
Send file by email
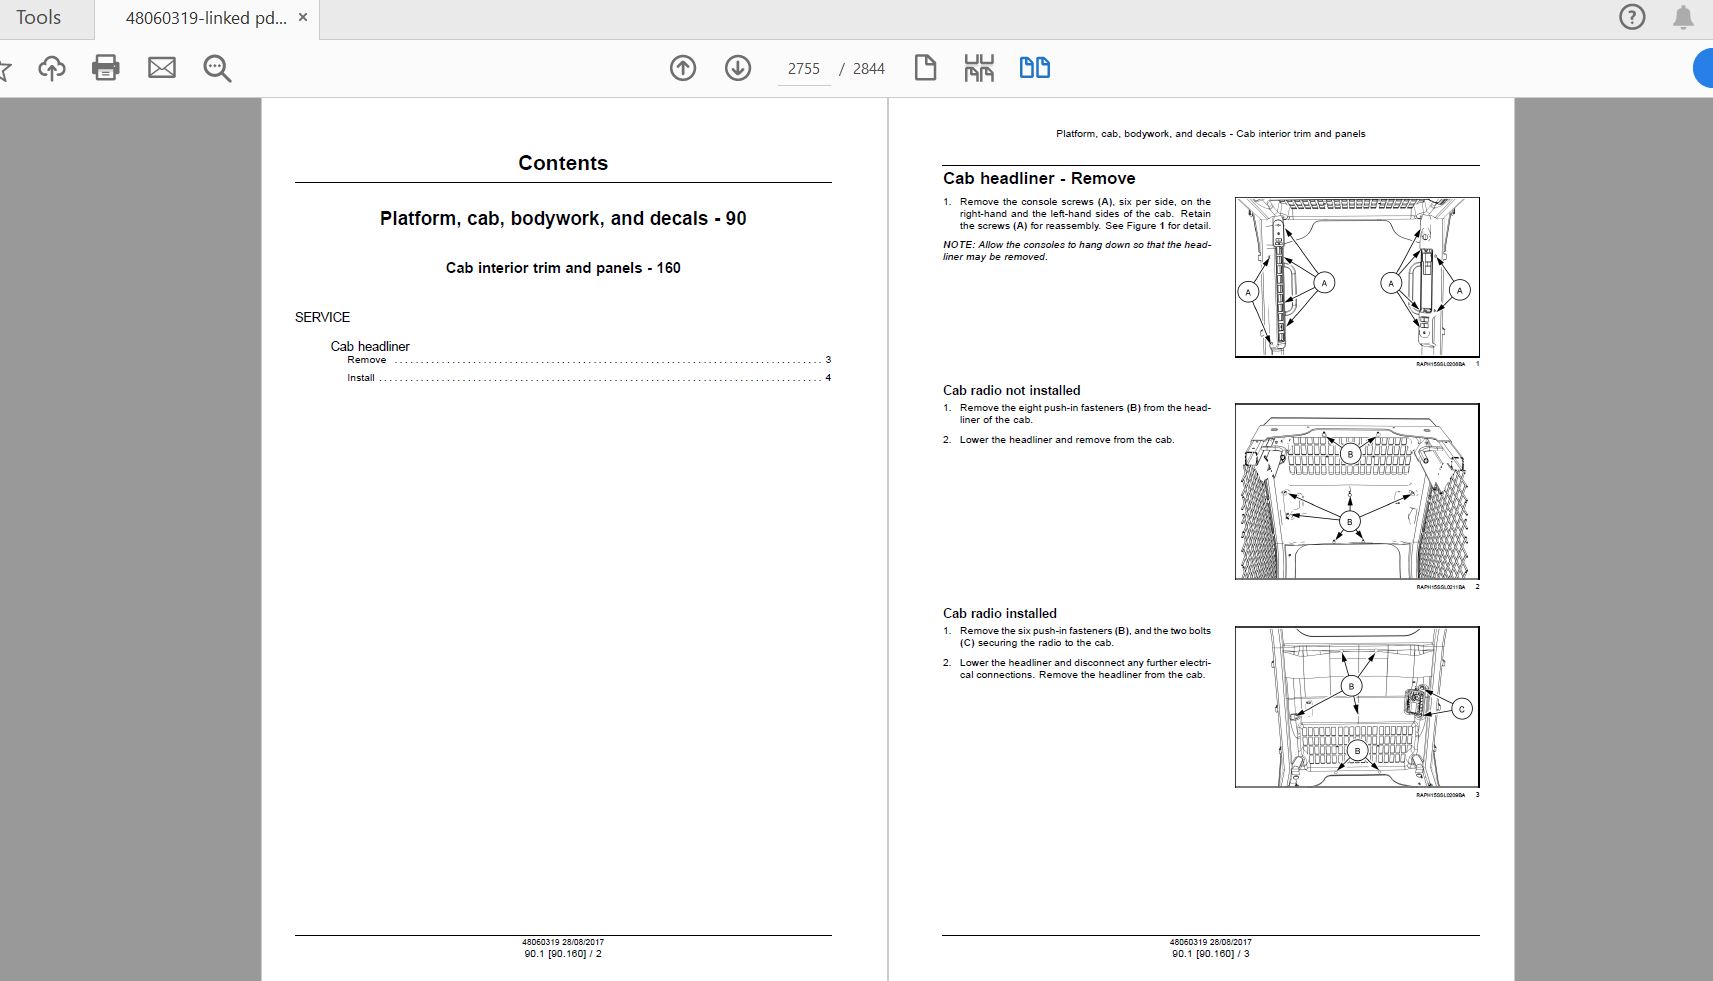click(162, 68)
